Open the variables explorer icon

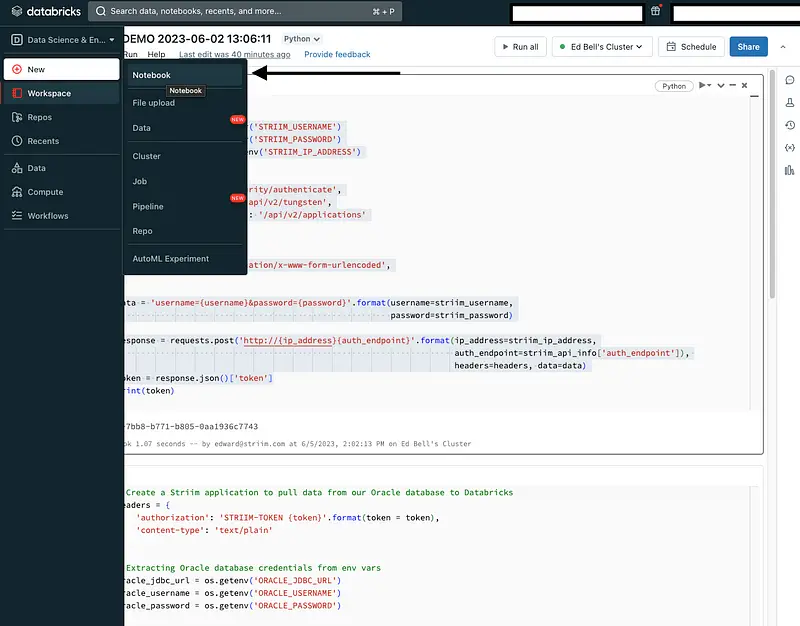[x=790, y=147]
